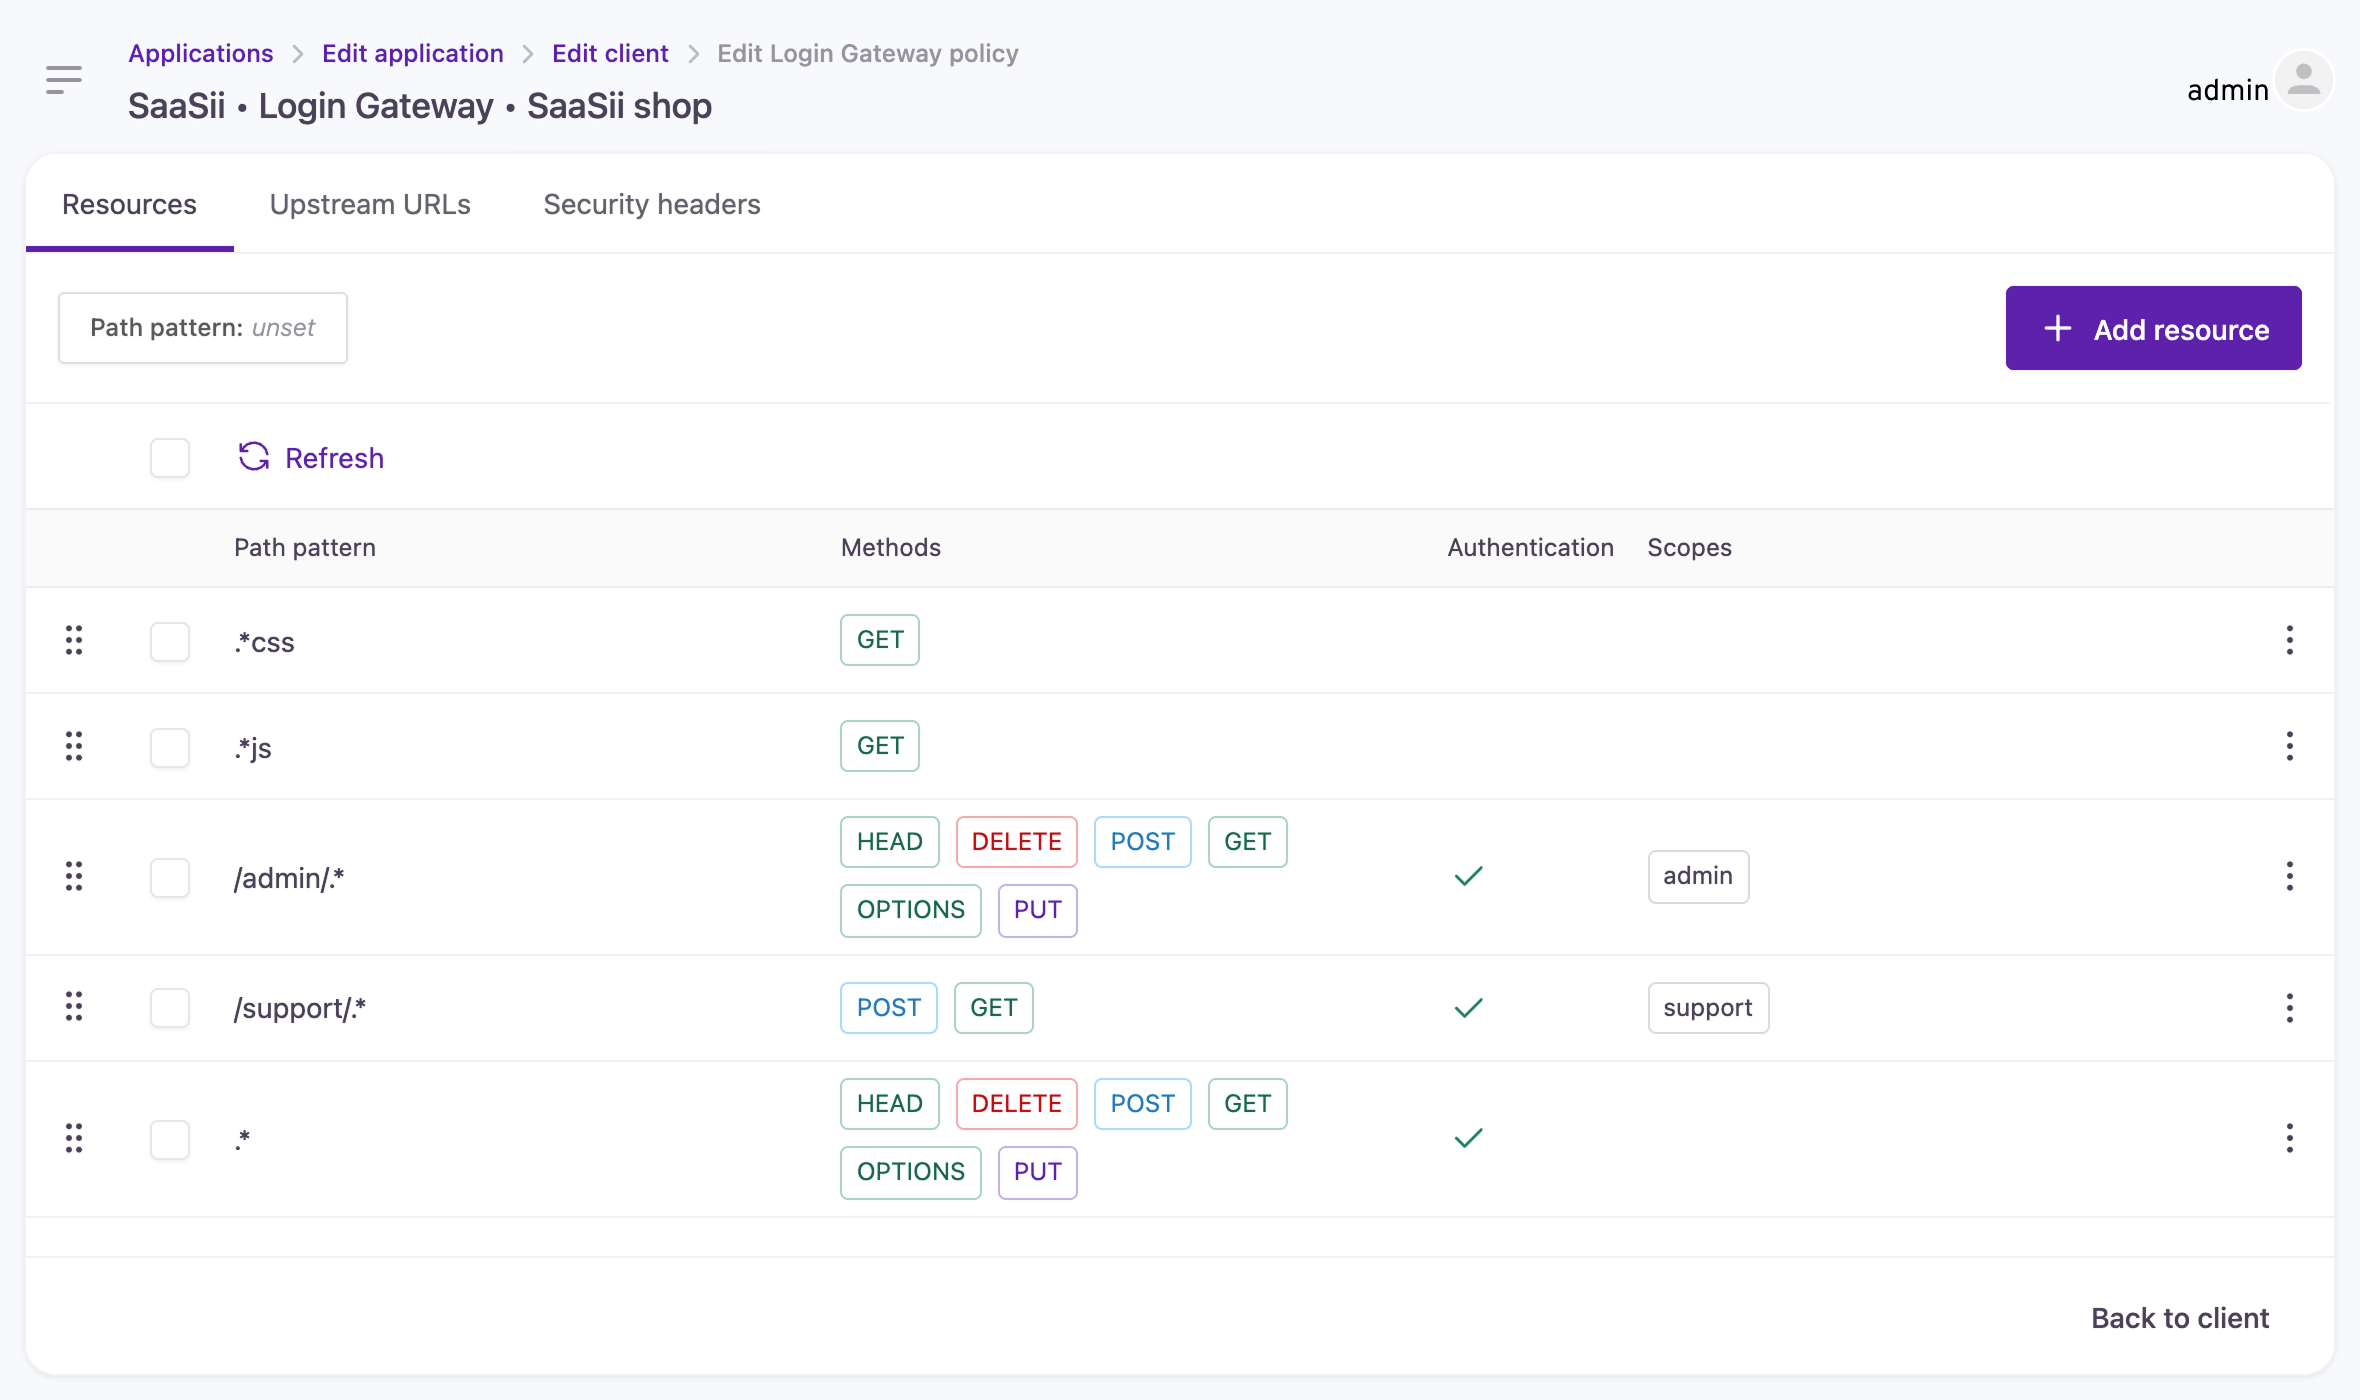Click the drag handle for /support/.* row
2360x1400 pixels.
coord(74,1006)
